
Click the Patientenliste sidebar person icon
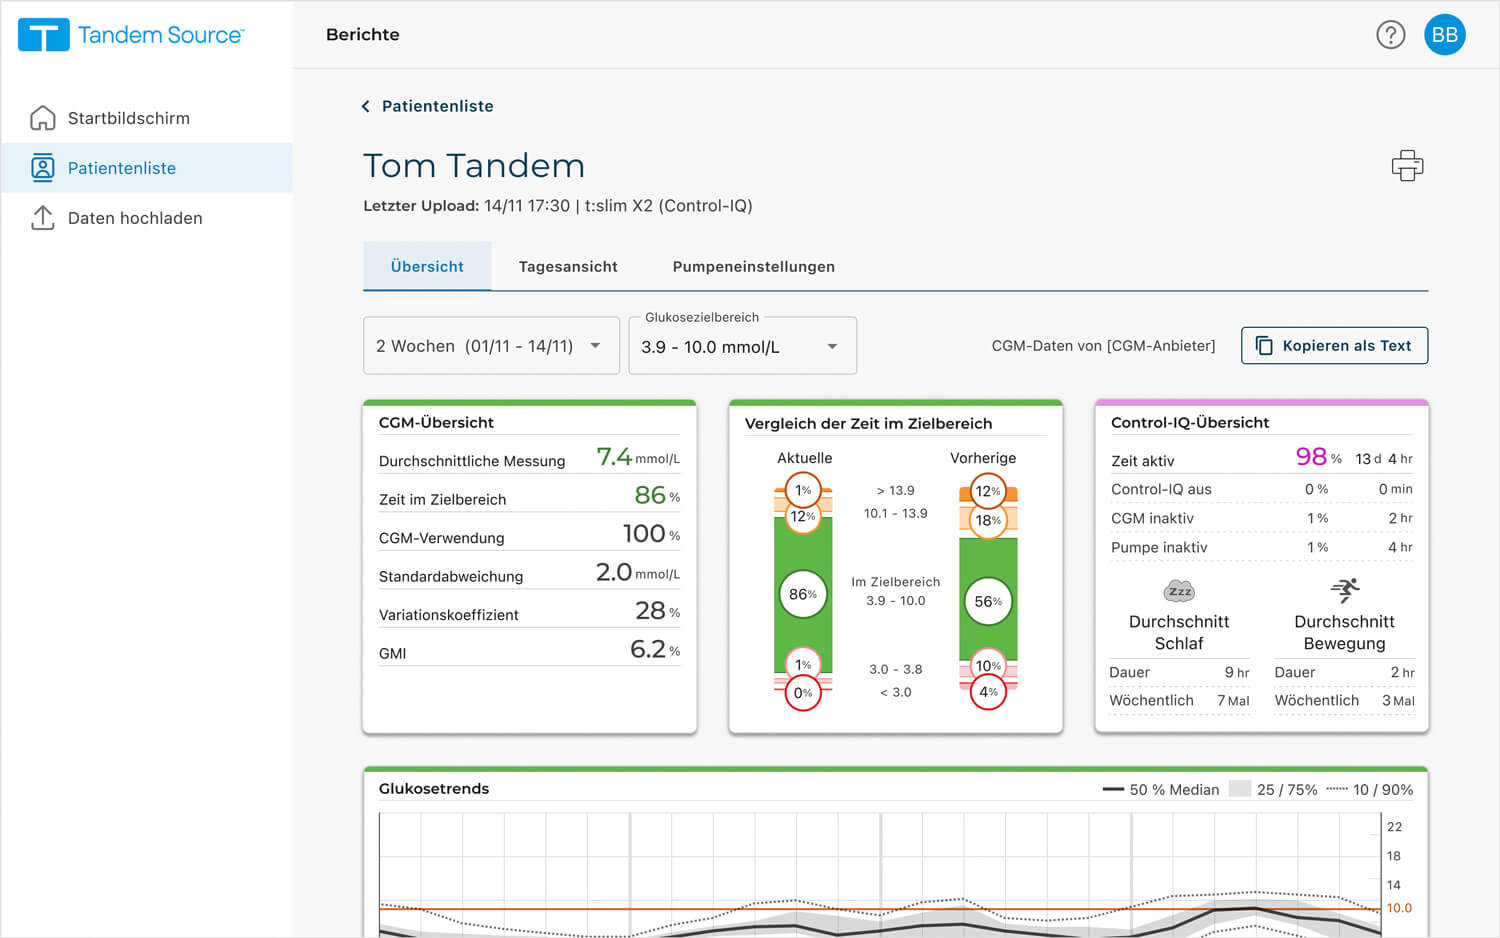point(43,168)
